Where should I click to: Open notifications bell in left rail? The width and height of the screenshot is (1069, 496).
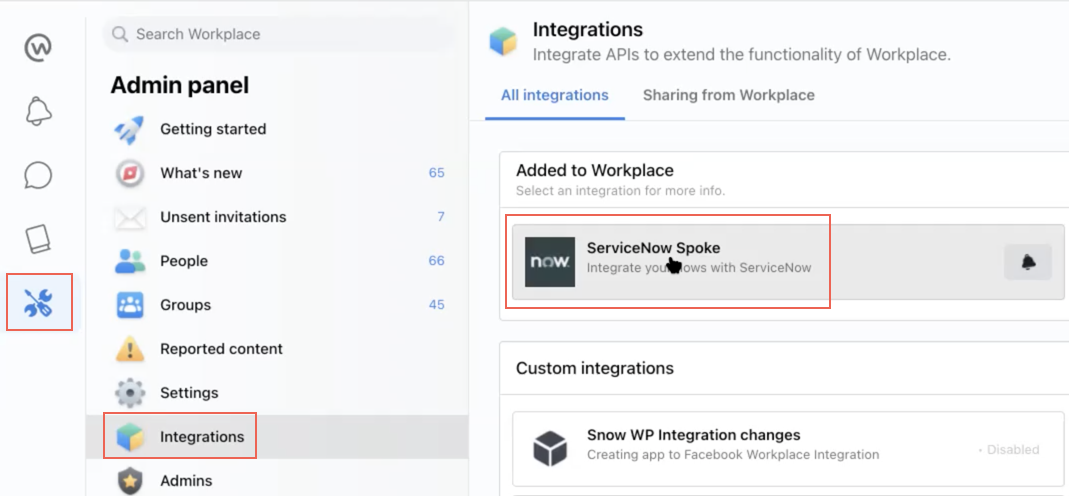(39, 110)
